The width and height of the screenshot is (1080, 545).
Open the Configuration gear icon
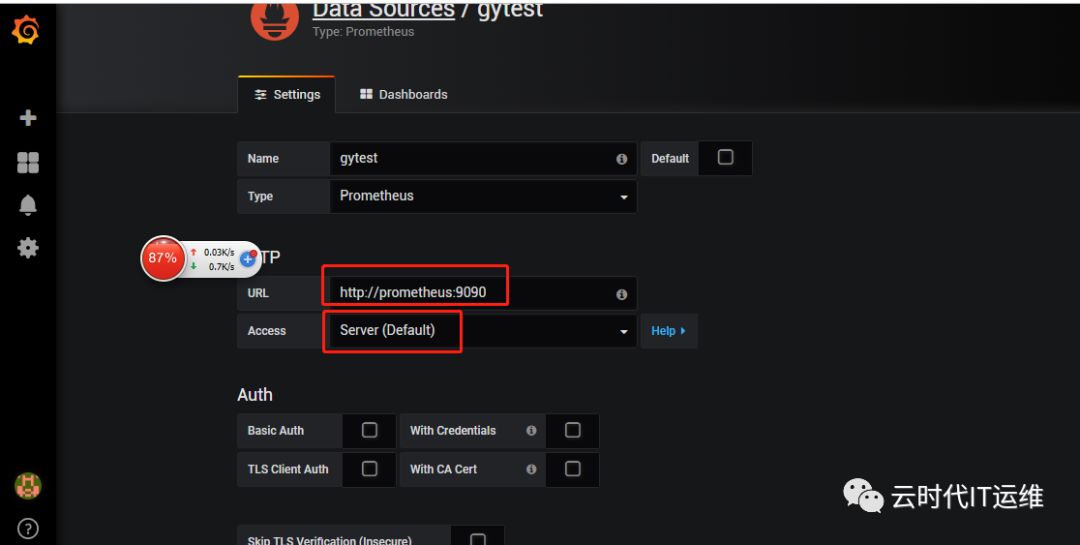28,247
